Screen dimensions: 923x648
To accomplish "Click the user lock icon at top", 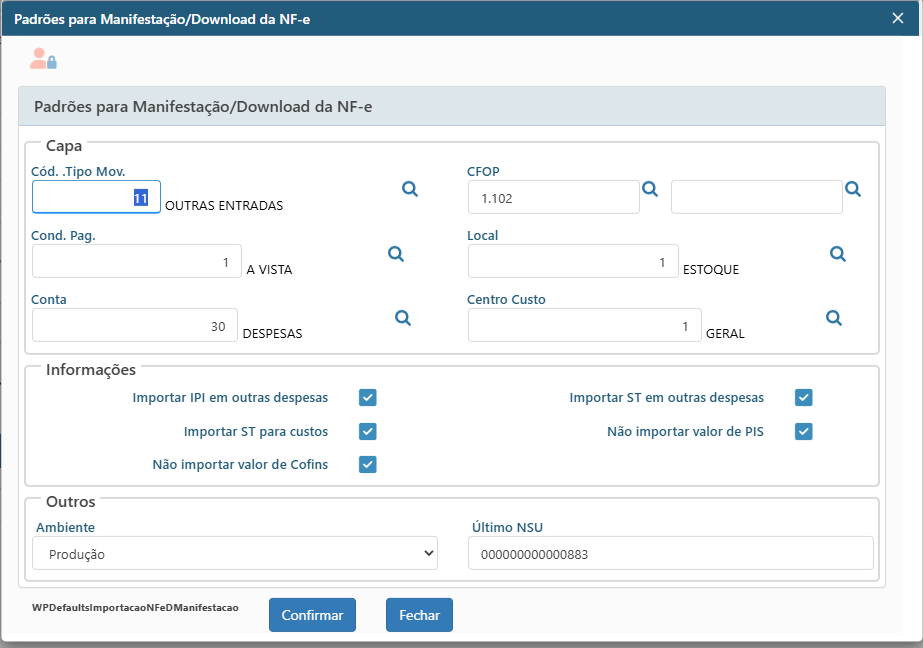I will point(43,59).
